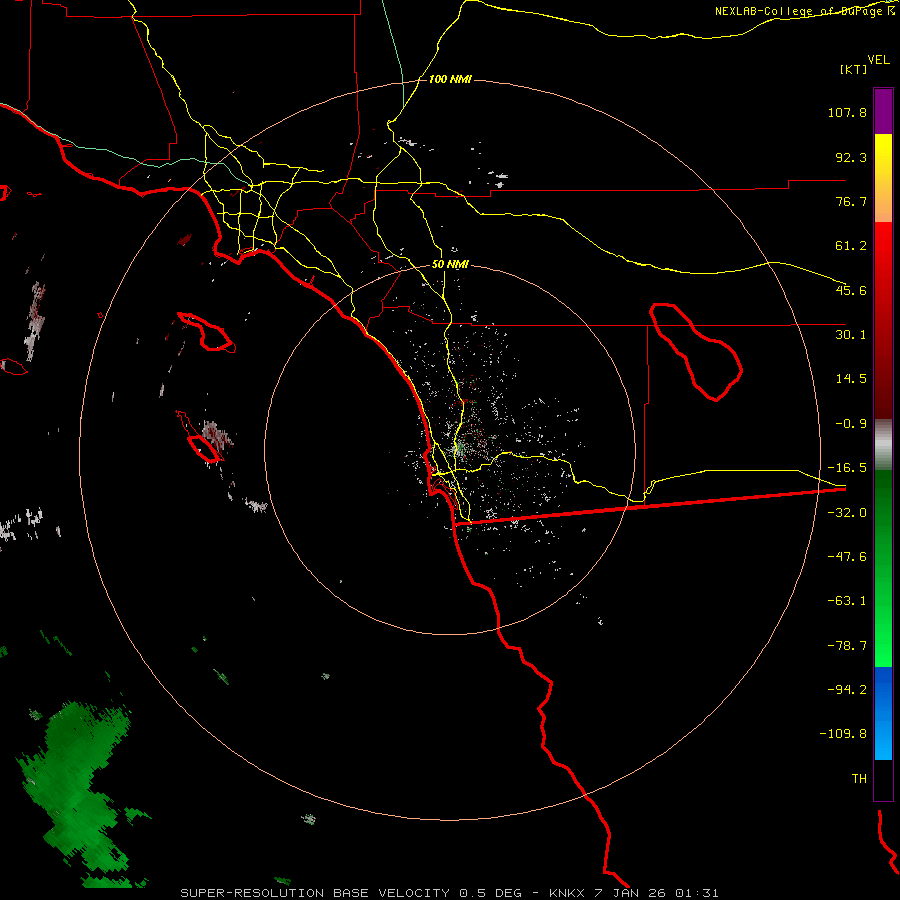Click the -32.0 velocity scale value
Viewport: 900px width, 900px height.
(847, 513)
